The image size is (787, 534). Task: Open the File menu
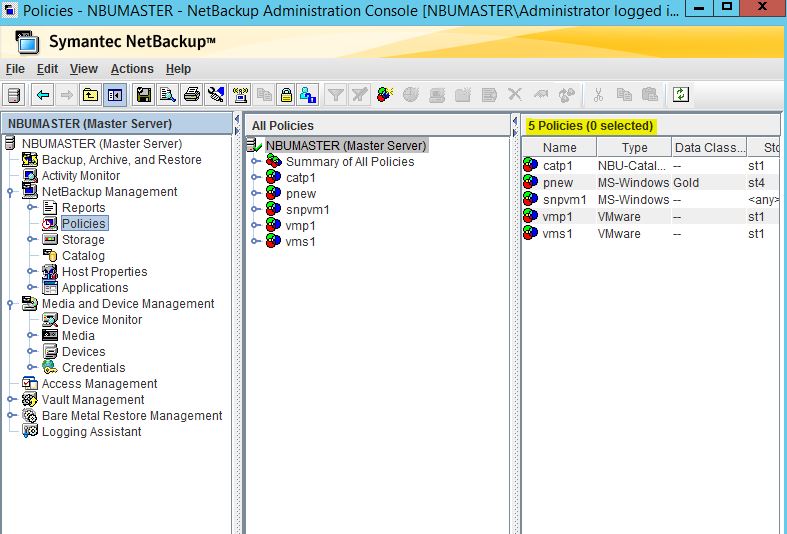tap(15, 69)
